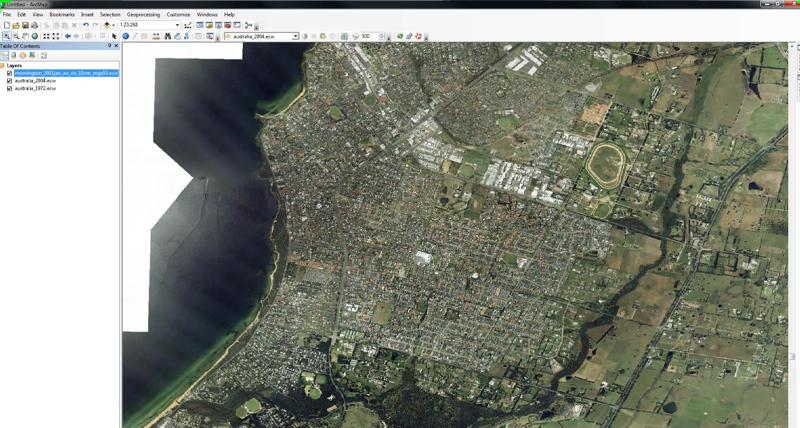This screenshot has height=428, width=800.
Task: Open the Find binoculars tool
Action: tap(167, 36)
